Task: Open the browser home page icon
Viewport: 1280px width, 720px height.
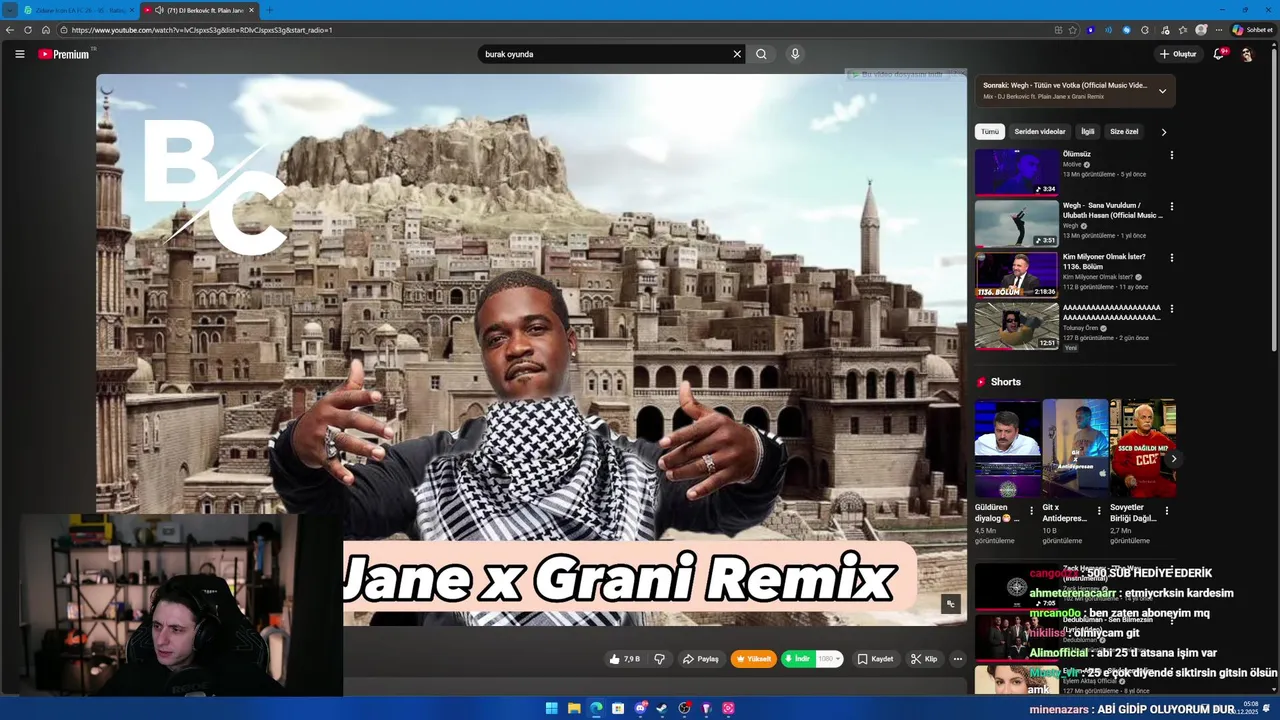Action: coord(46,30)
